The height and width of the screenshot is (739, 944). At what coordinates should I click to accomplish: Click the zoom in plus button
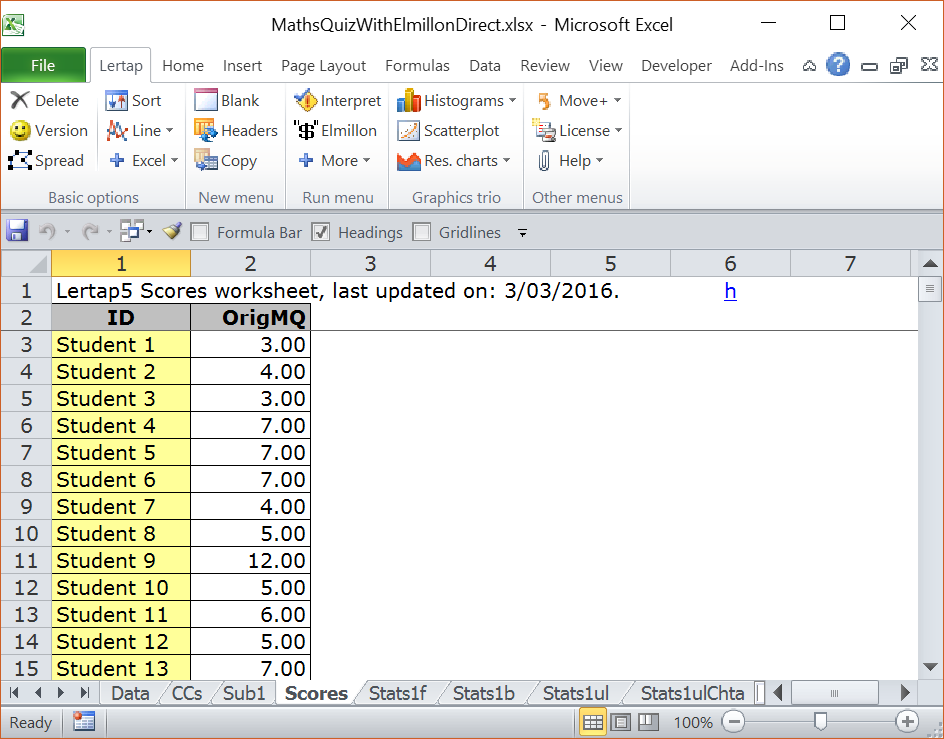[x=907, y=722]
